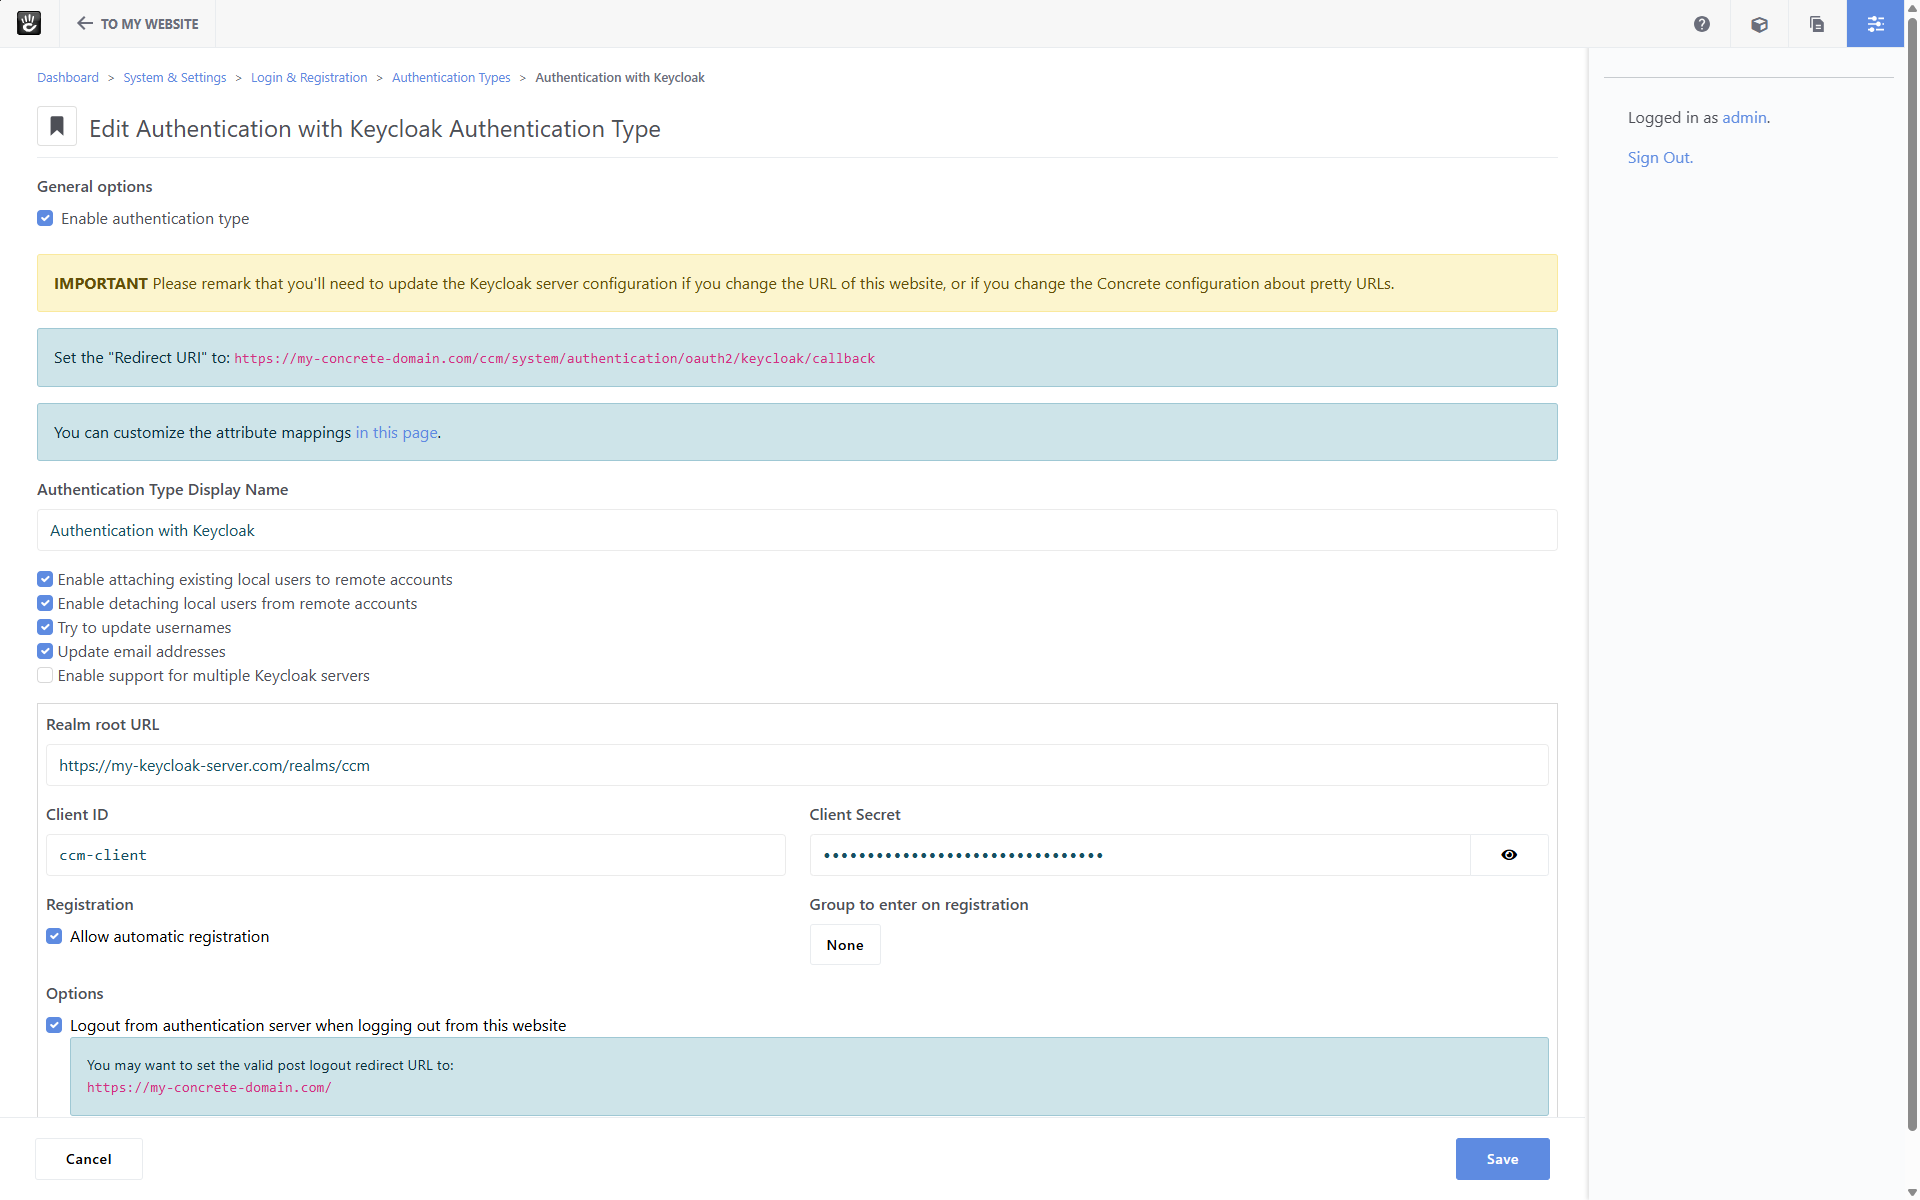Open the None group selector
This screenshot has width=1920, height=1200.
click(x=845, y=945)
